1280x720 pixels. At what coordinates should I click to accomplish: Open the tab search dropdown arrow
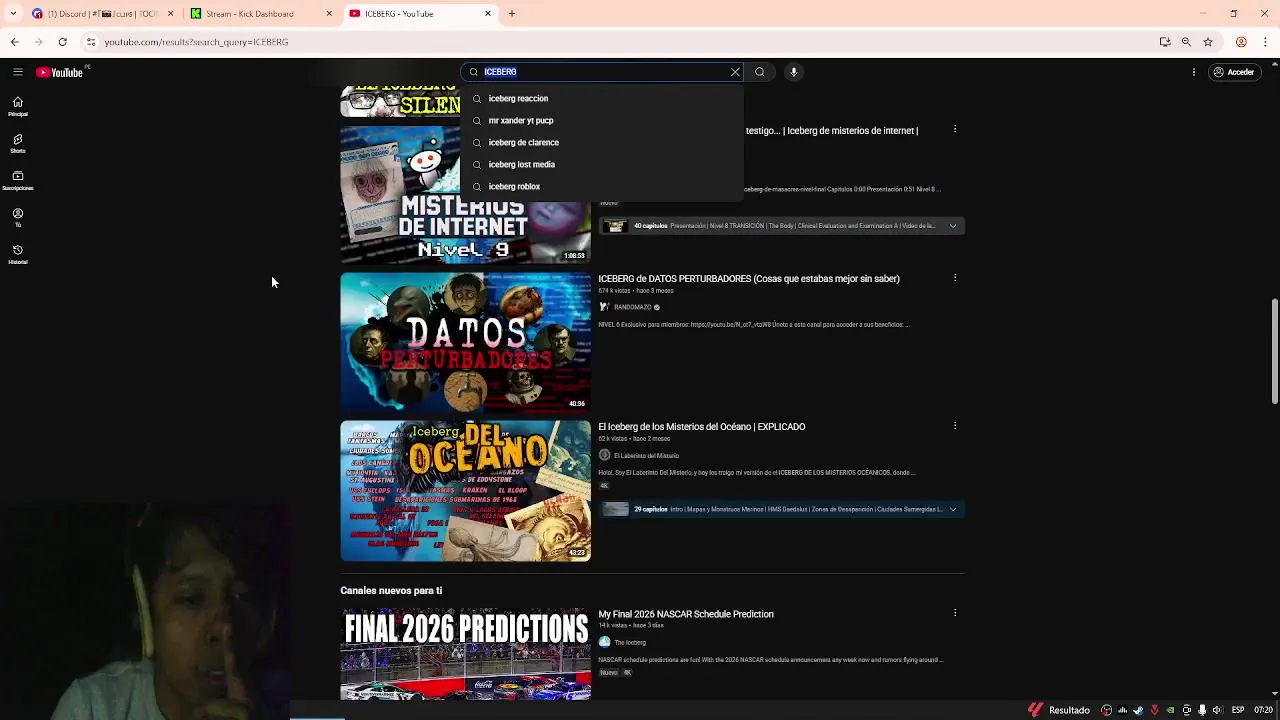13,14
